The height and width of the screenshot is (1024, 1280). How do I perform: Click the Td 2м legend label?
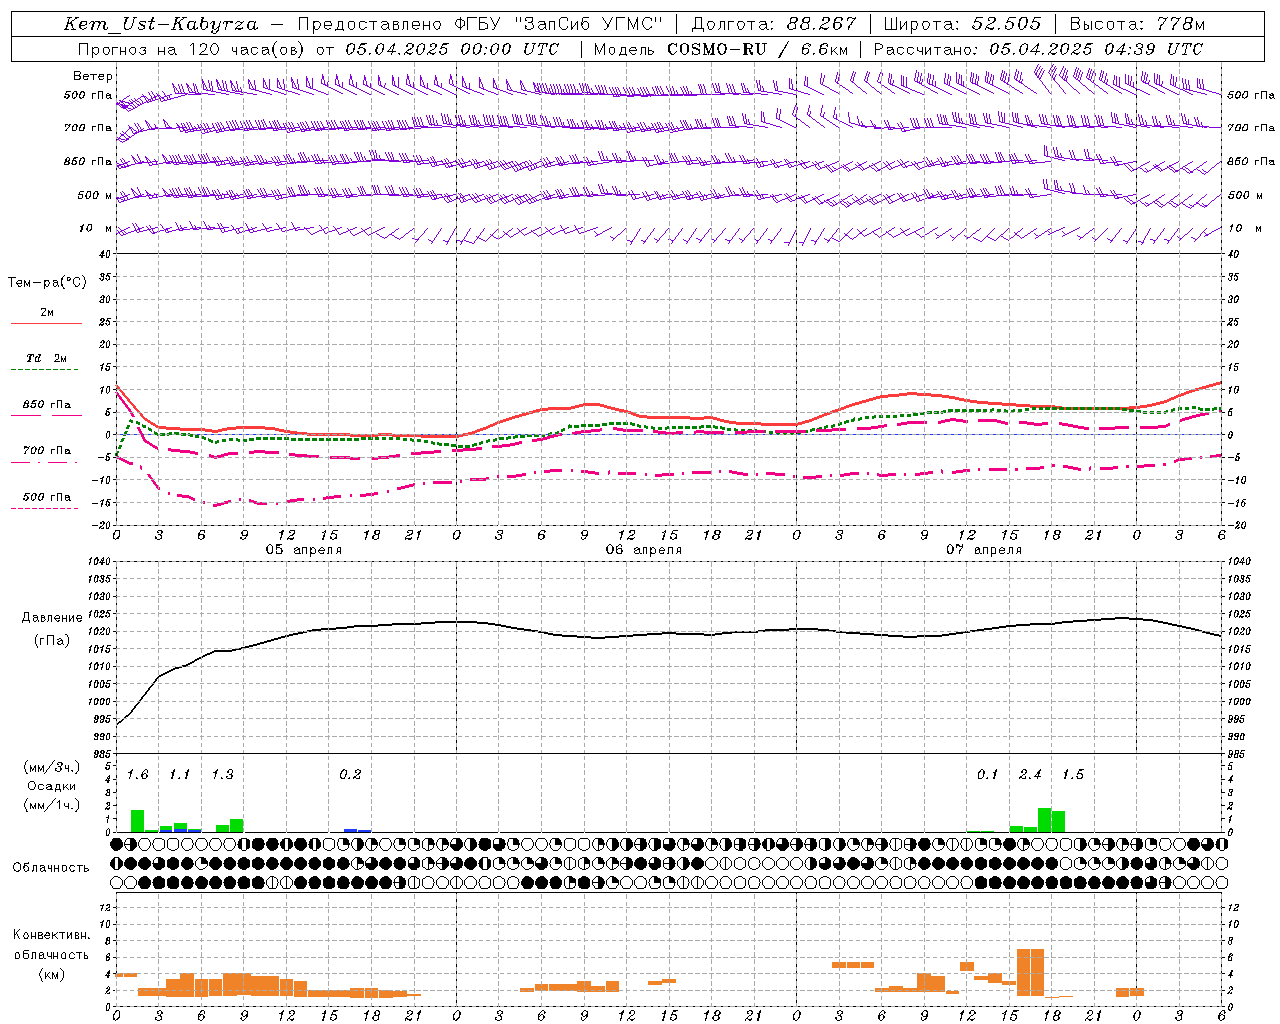47,358
